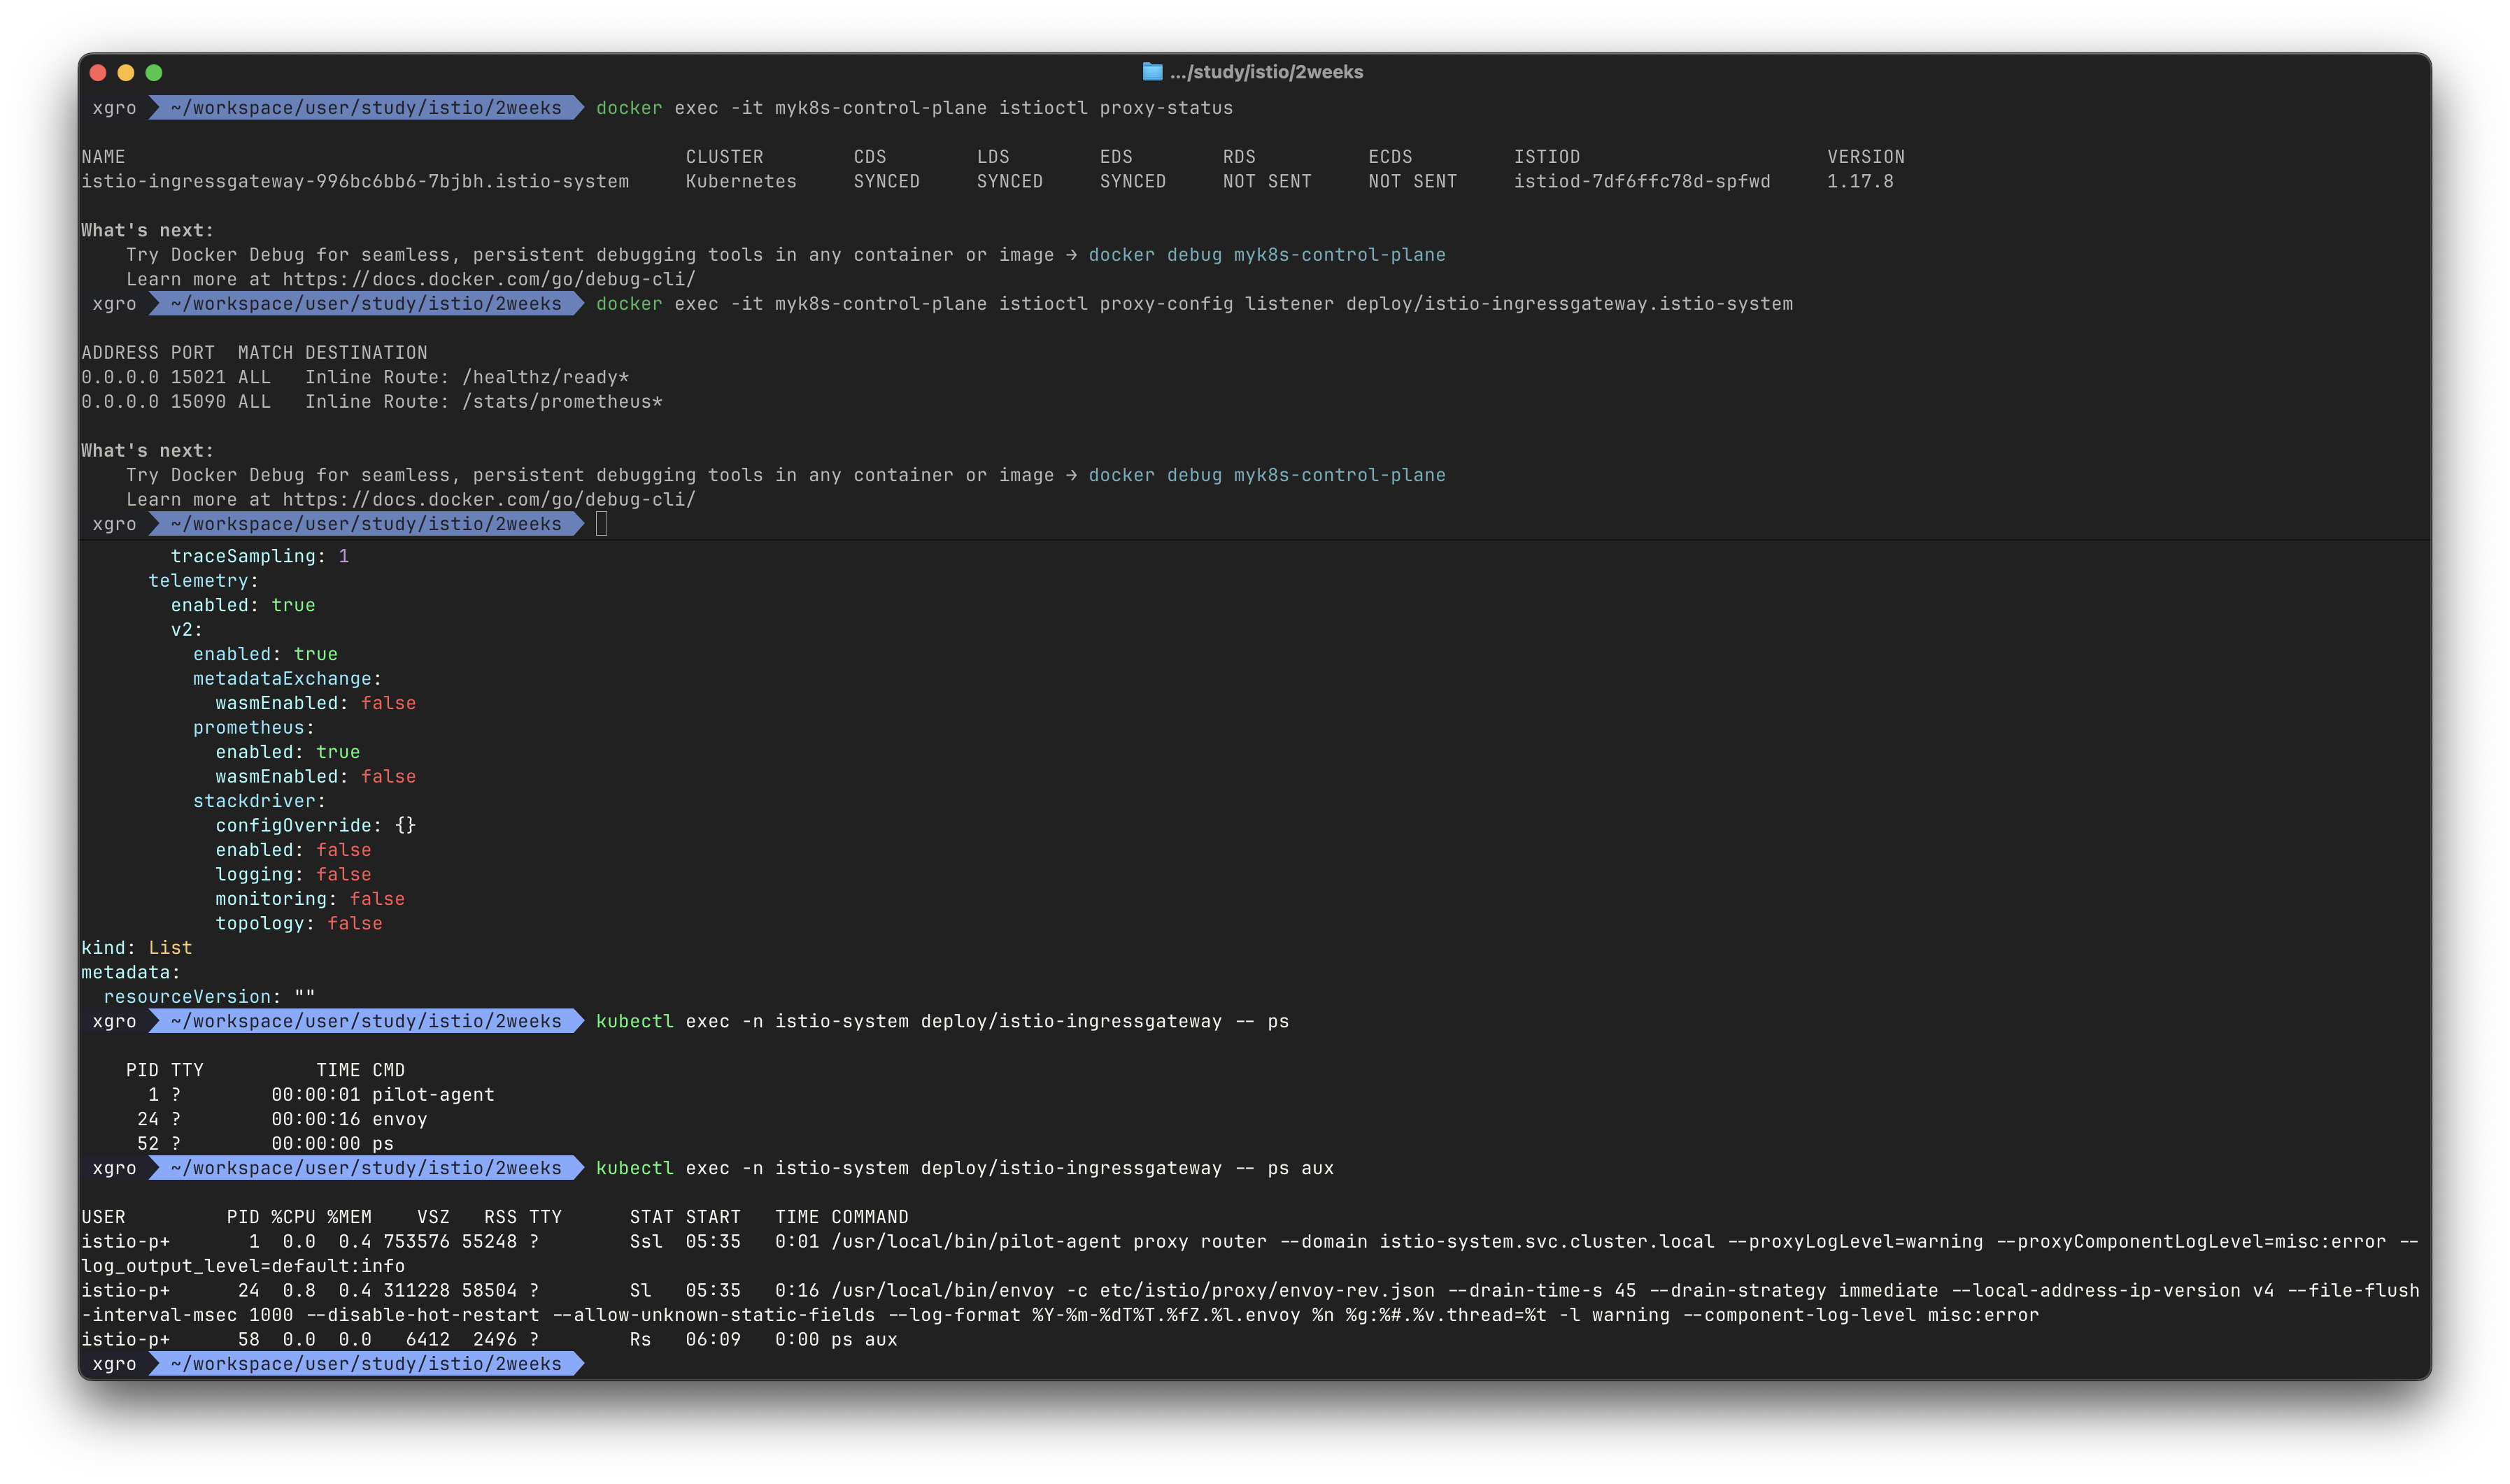2510x1484 pixels.
Task: Click the 'traceSampling: 1' line
Action: click(x=260, y=556)
